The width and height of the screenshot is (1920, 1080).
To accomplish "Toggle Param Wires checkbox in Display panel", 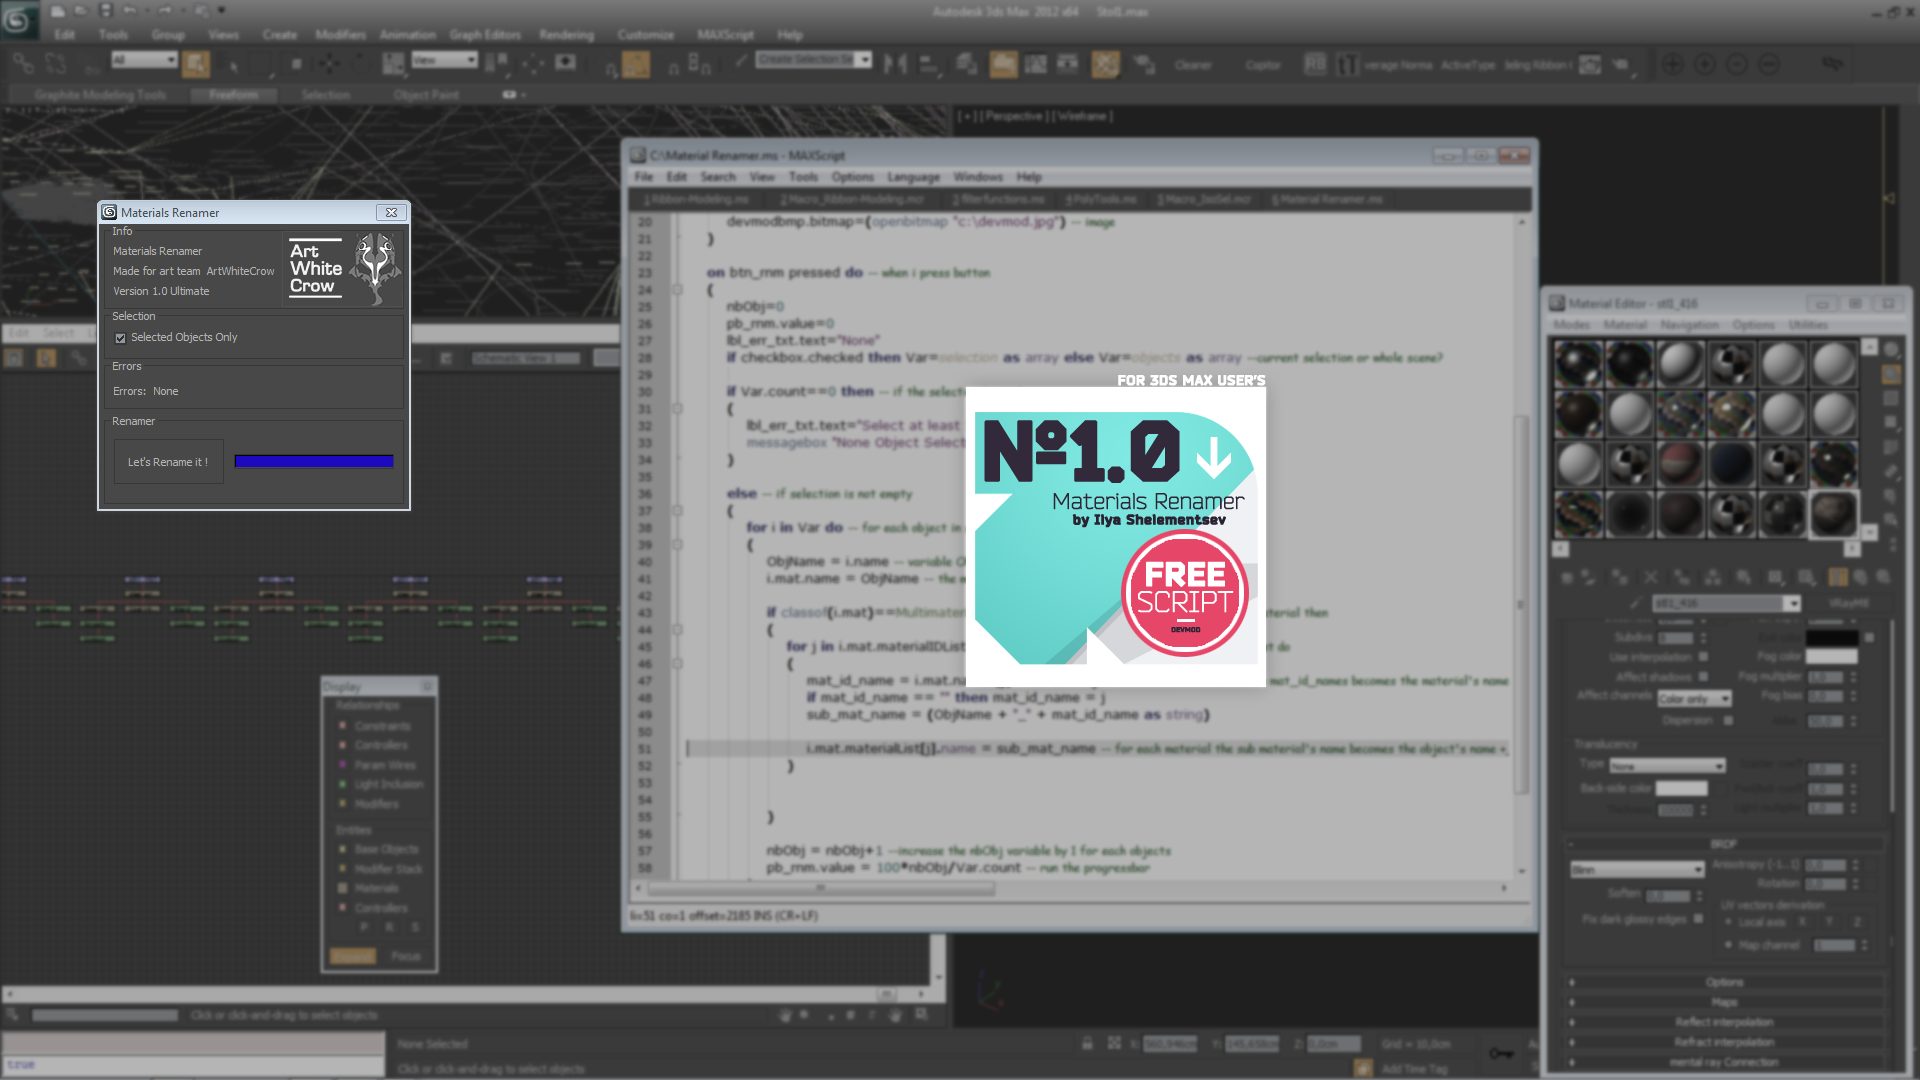I will tap(342, 765).
